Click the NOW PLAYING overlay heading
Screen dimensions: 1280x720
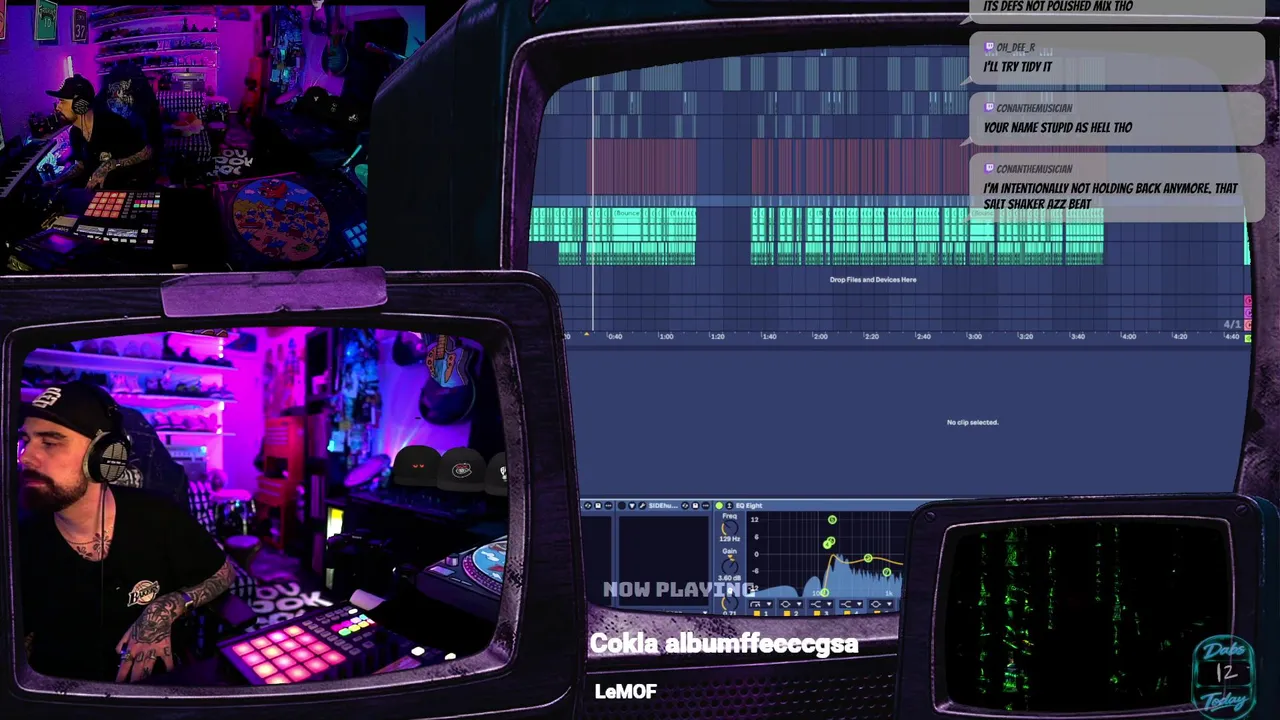[x=677, y=589]
